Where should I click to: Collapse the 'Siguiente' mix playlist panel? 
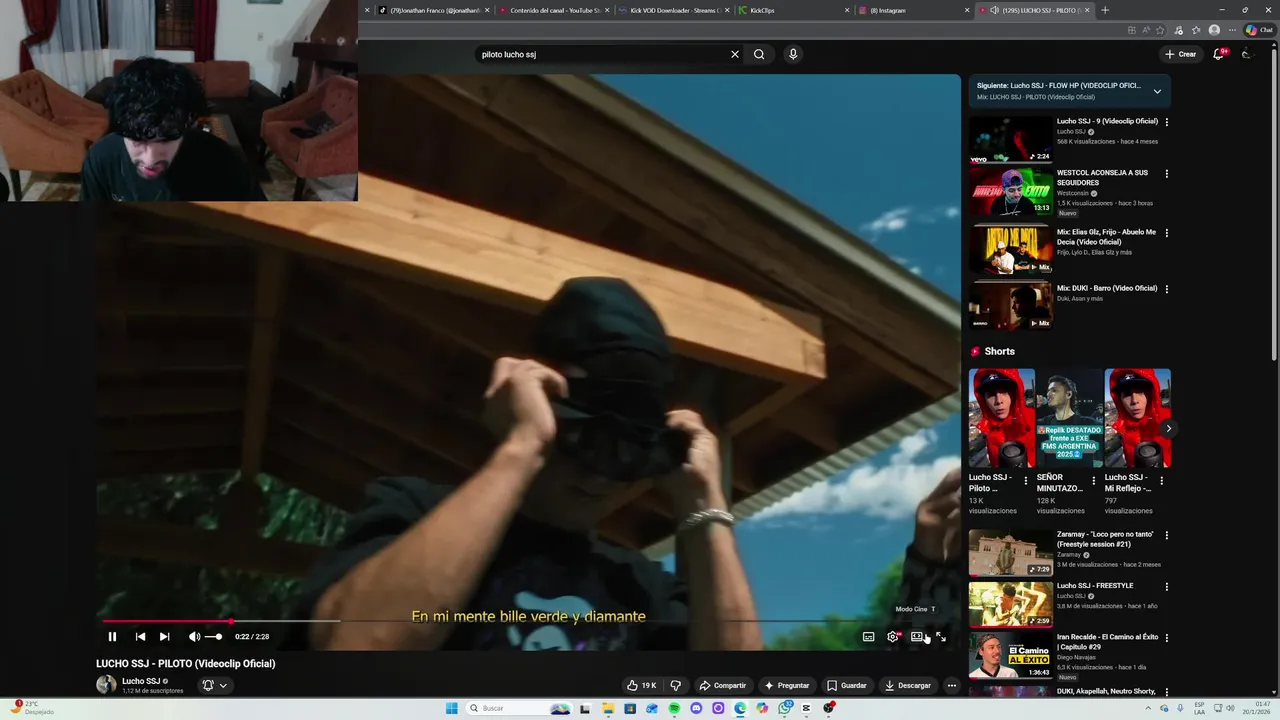pyautogui.click(x=1157, y=91)
